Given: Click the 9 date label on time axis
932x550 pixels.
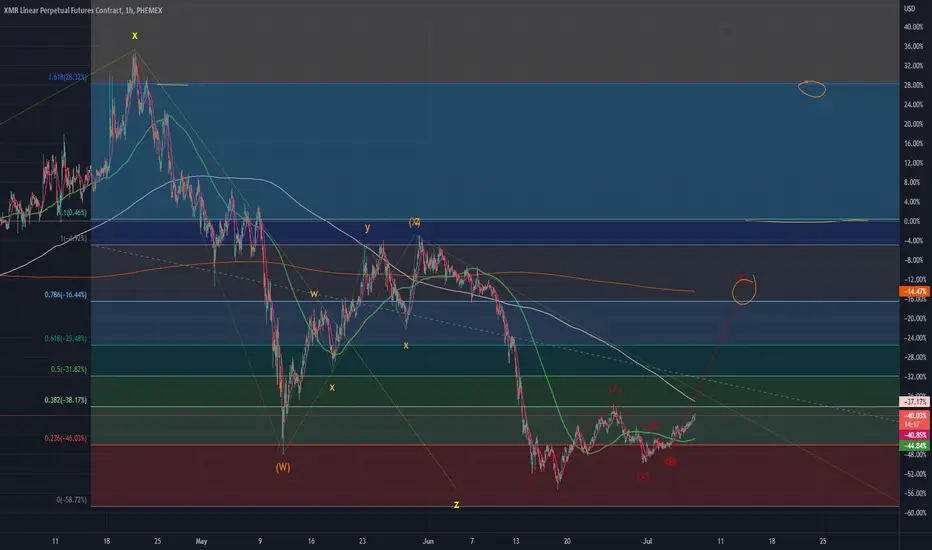Looking at the screenshot, I should pos(260,541).
